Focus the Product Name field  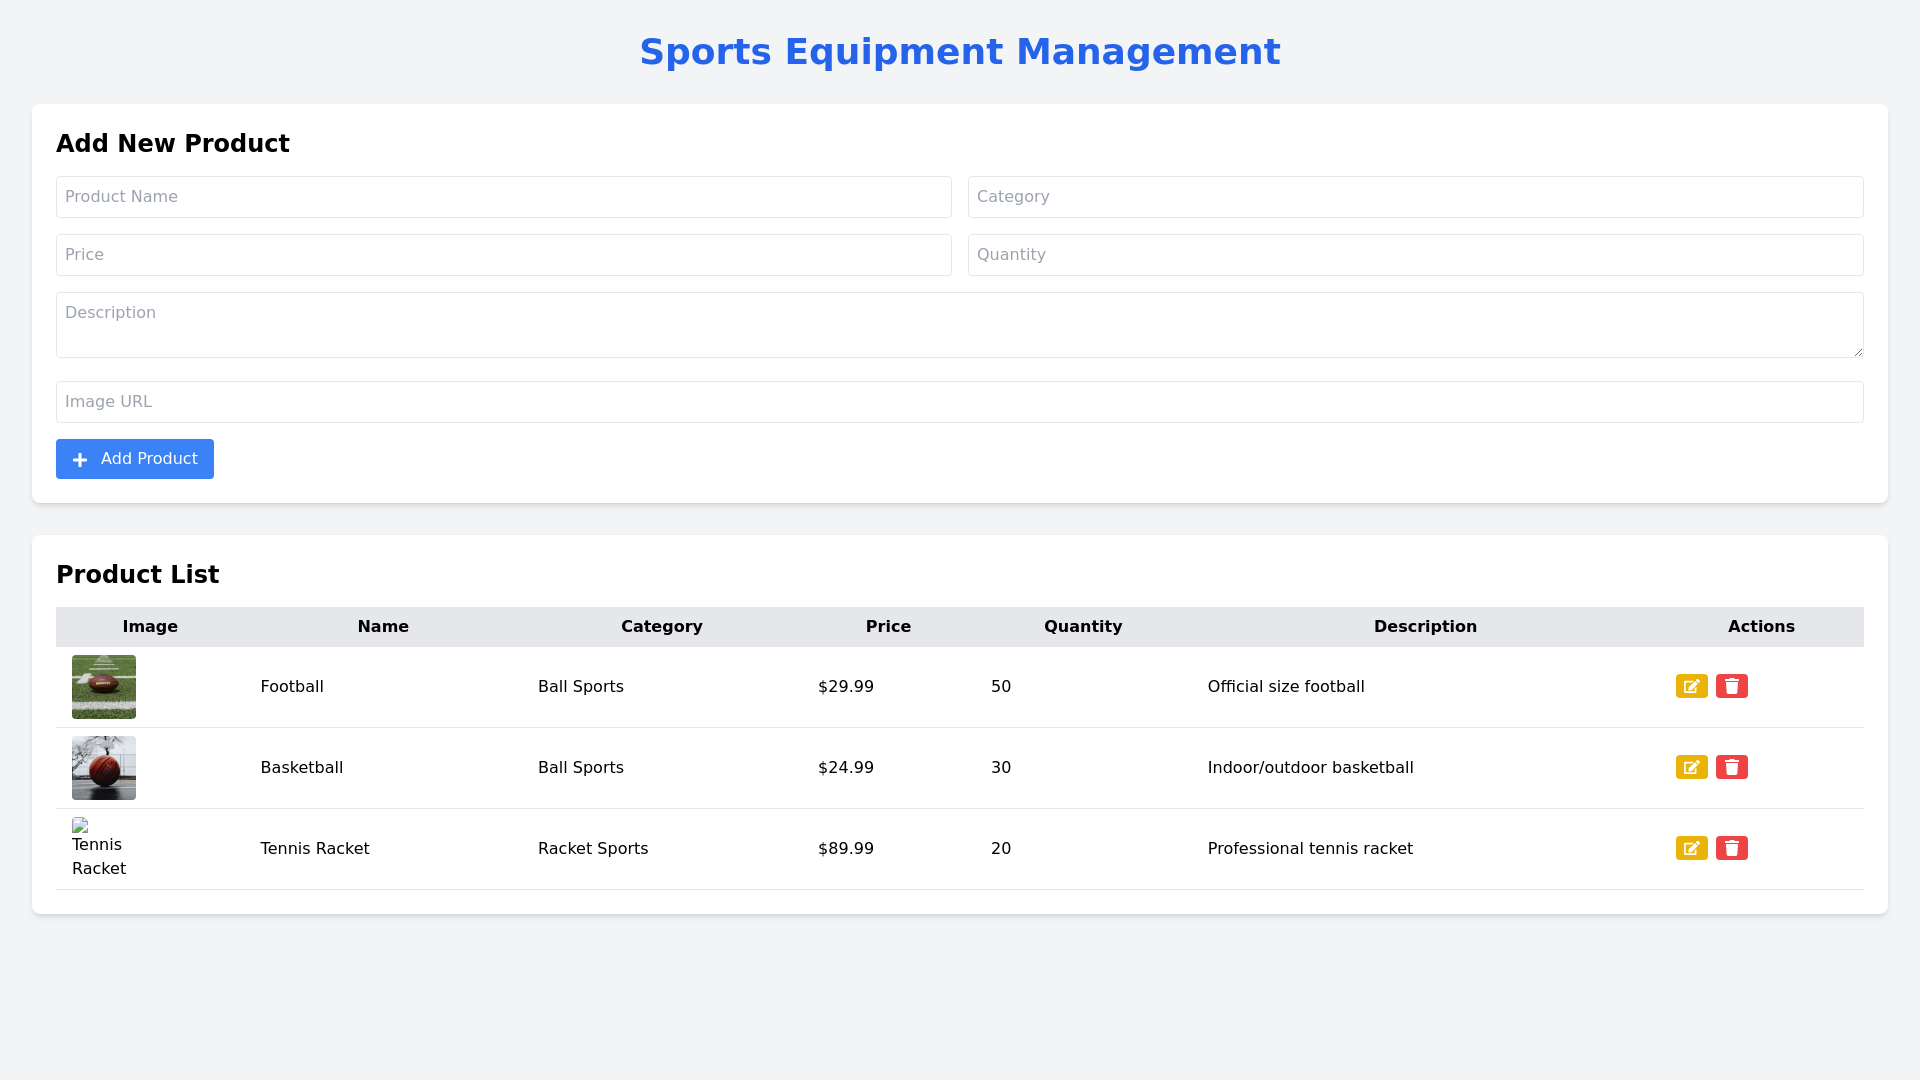click(x=504, y=197)
